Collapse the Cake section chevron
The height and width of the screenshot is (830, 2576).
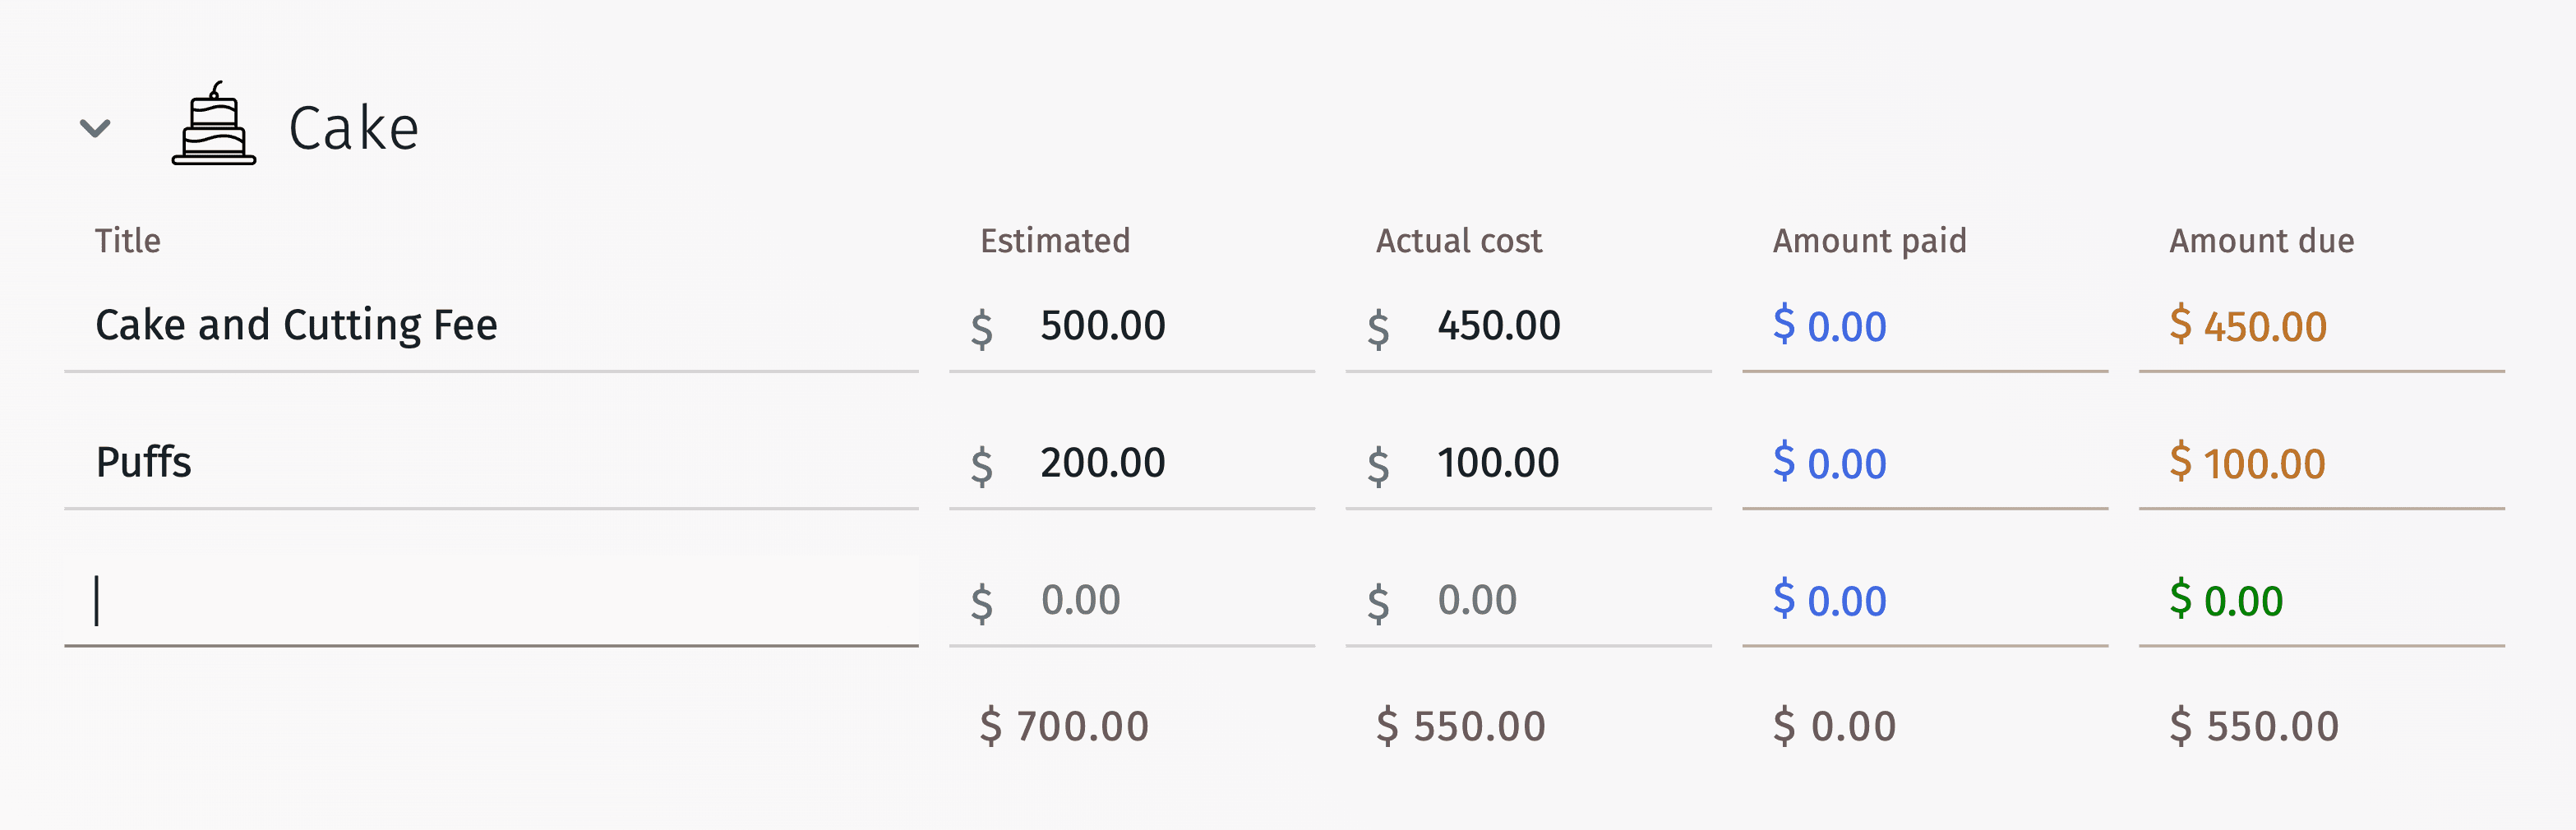(x=95, y=128)
